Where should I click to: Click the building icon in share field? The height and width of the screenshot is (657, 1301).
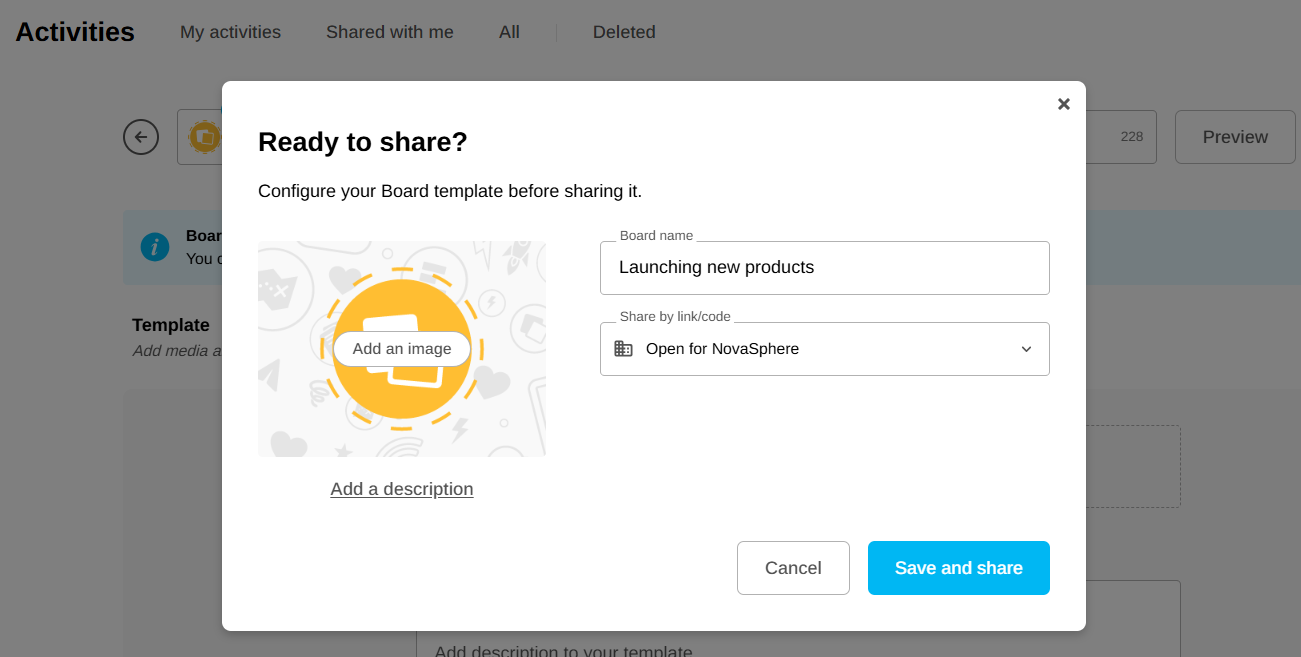coord(623,349)
